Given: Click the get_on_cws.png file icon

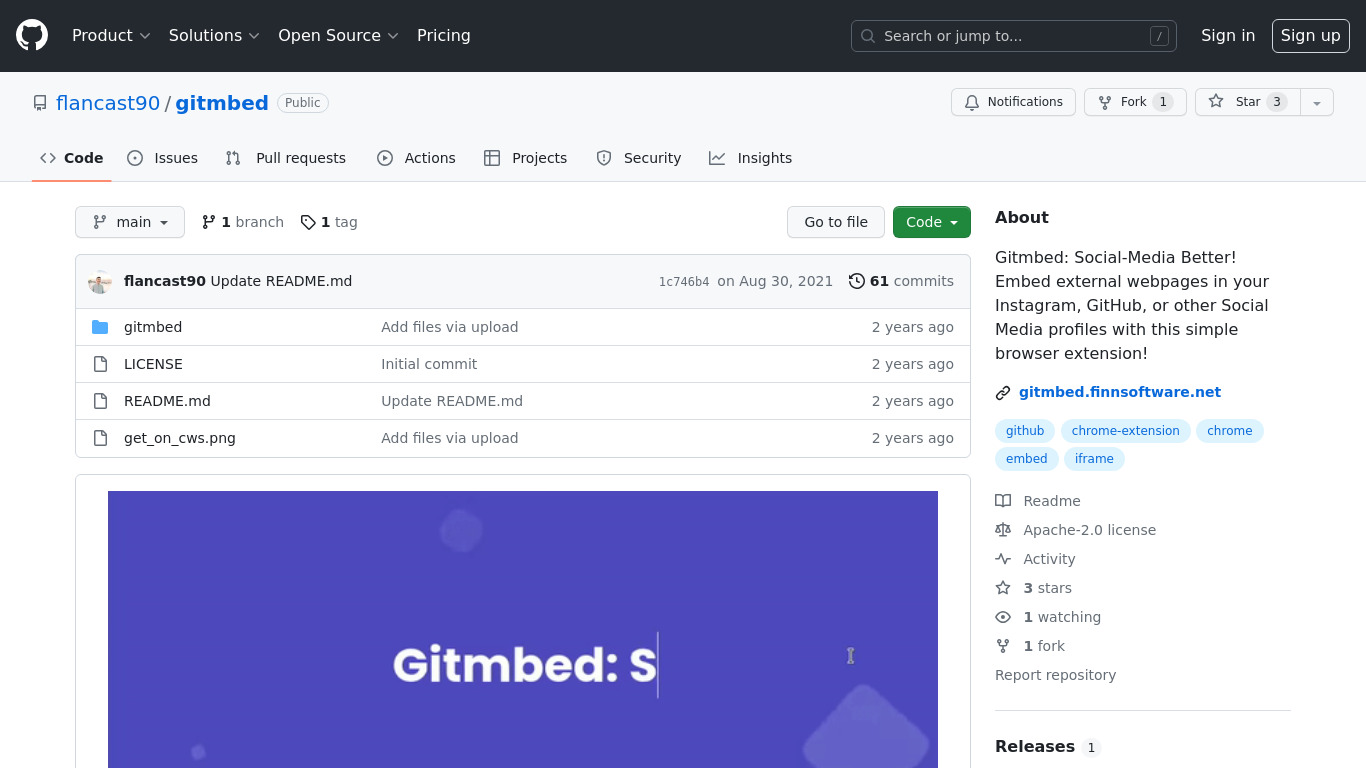Looking at the screenshot, I should pyautogui.click(x=100, y=438).
